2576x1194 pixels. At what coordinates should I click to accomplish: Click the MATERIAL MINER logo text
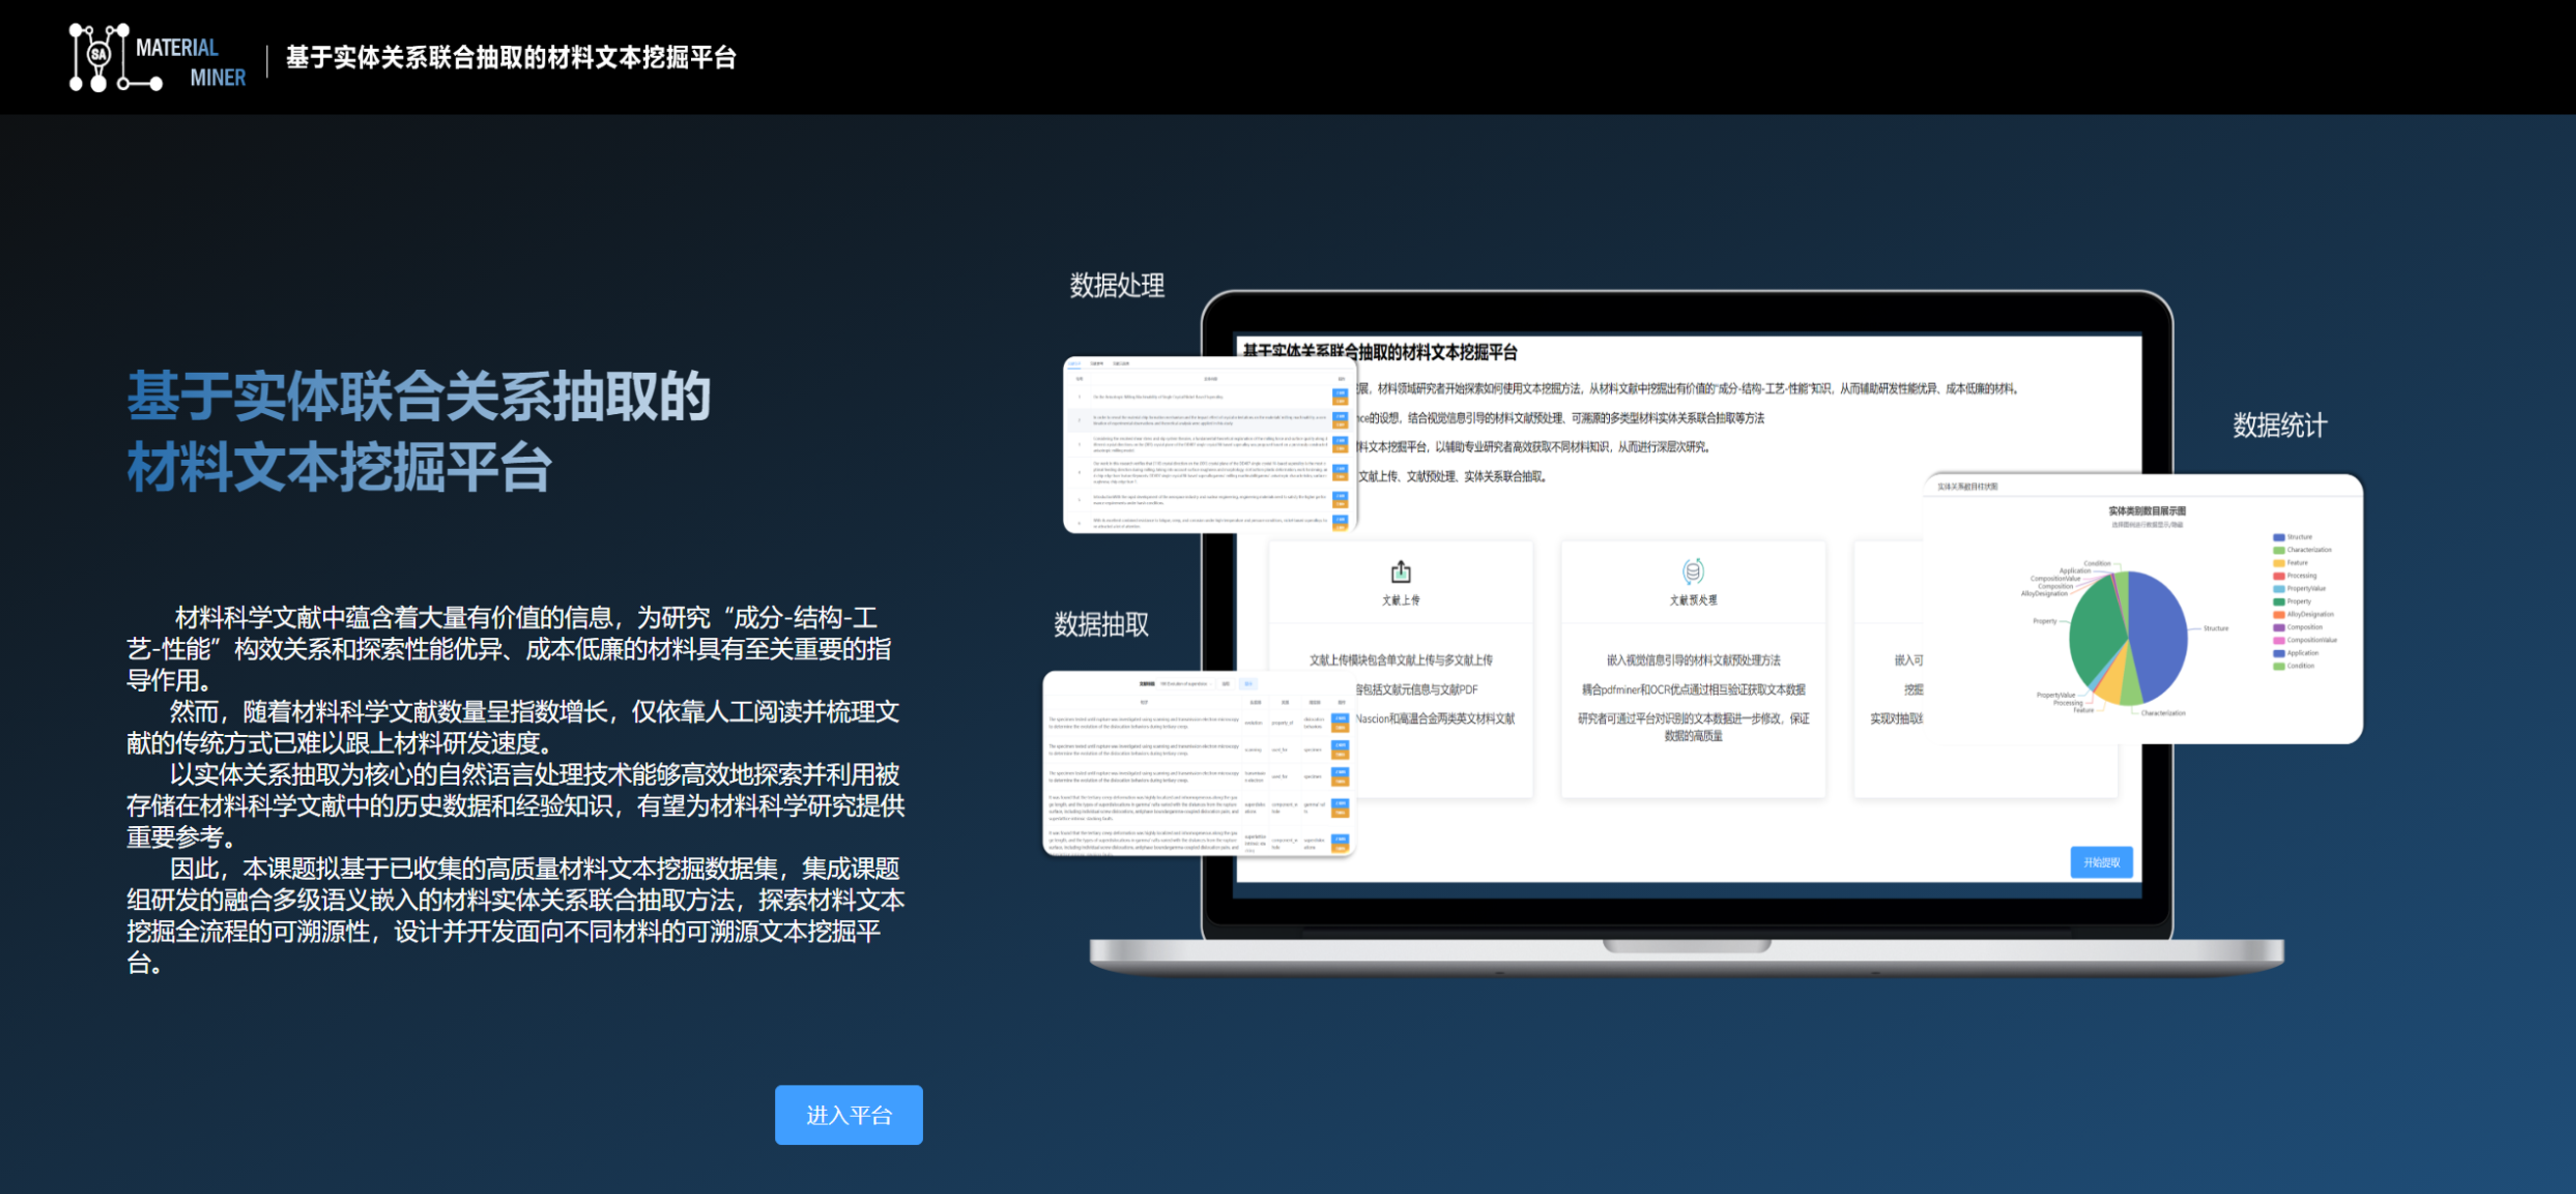pos(190,62)
